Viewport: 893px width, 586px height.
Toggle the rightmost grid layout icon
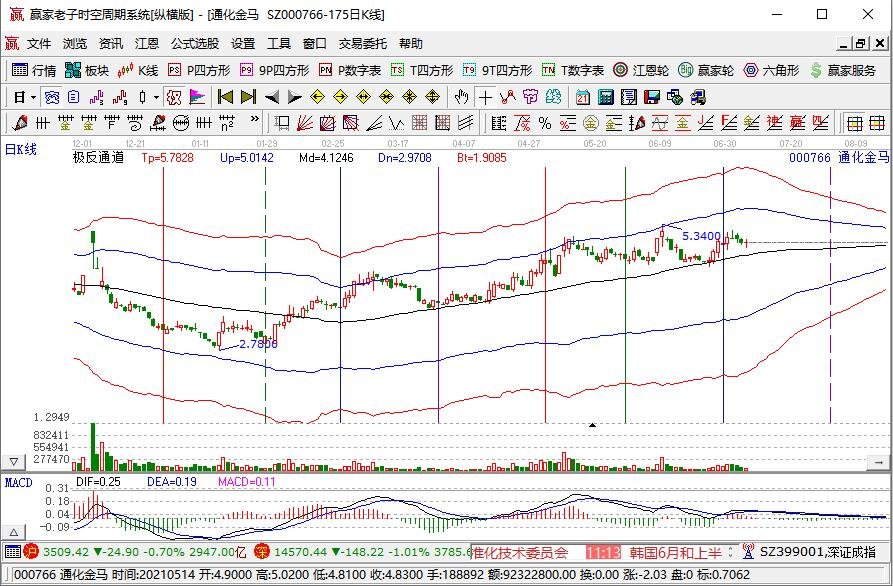tap(878, 123)
